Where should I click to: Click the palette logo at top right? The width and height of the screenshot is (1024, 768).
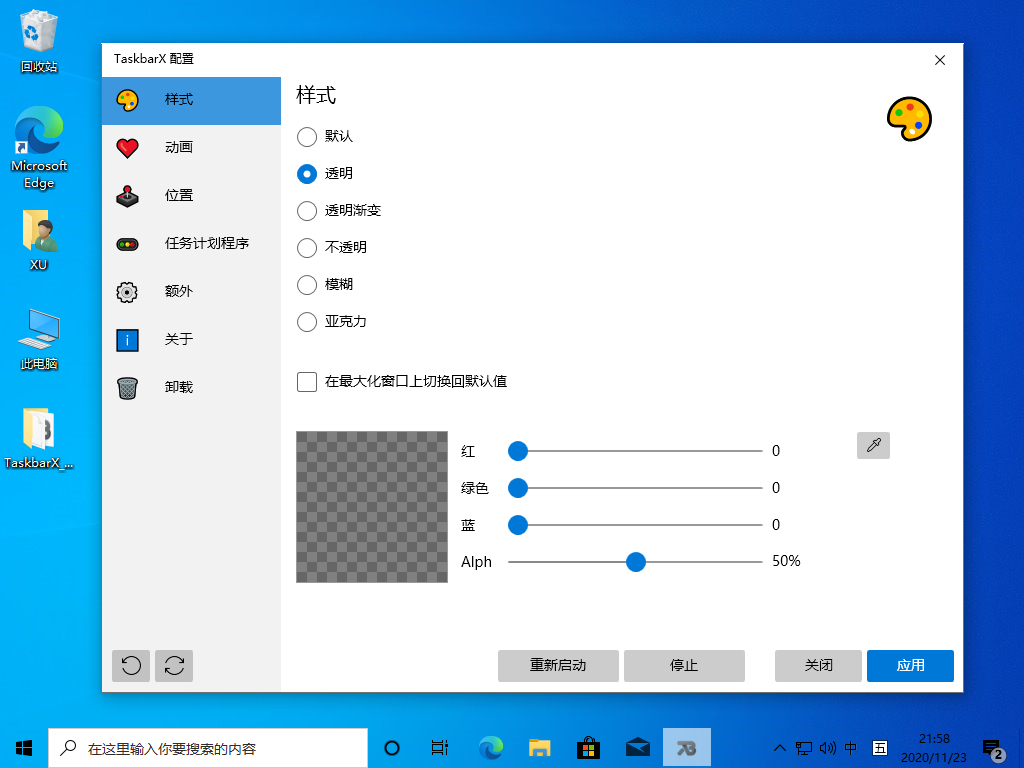point(908,117)
